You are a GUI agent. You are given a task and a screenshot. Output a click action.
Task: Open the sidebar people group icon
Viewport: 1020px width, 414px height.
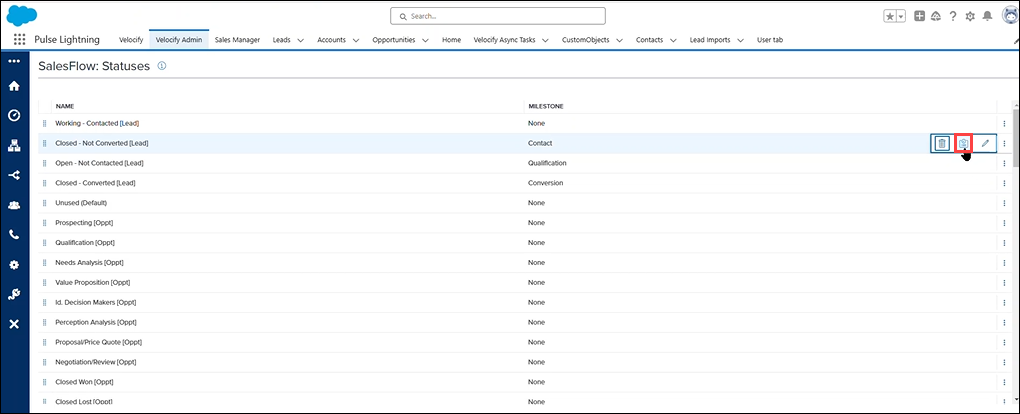click(14, 205)
